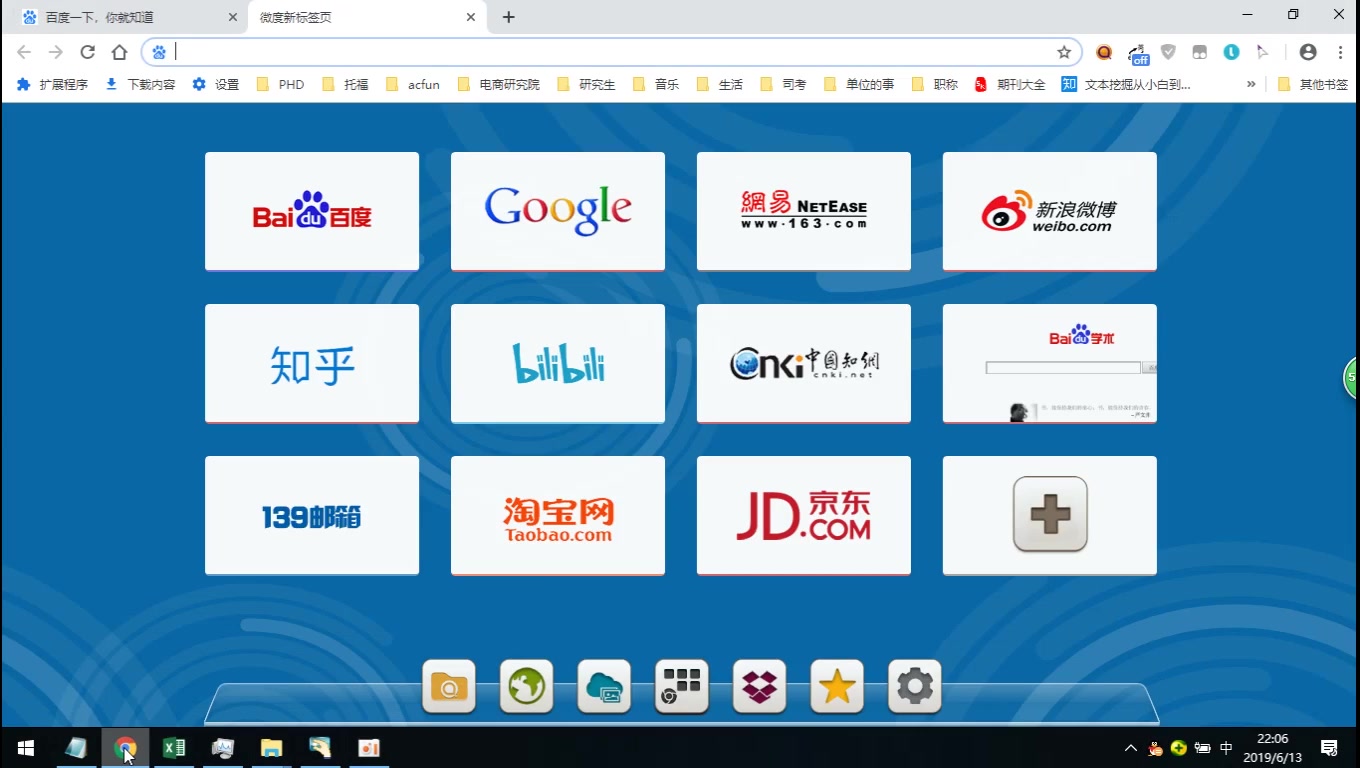Open the CNKI 中国知网 tile

[804, 363]
